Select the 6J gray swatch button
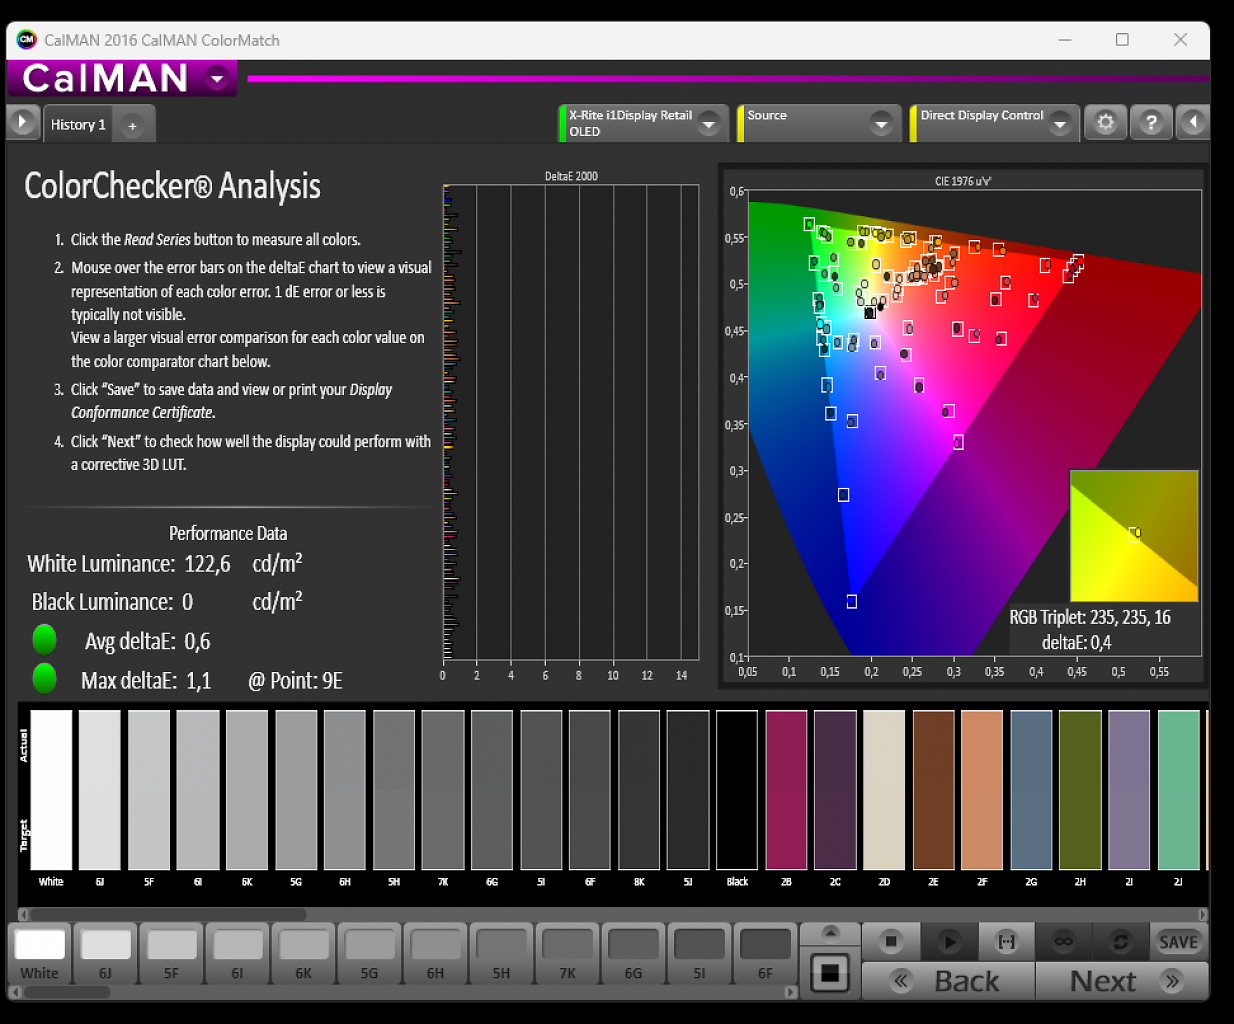 105,954
